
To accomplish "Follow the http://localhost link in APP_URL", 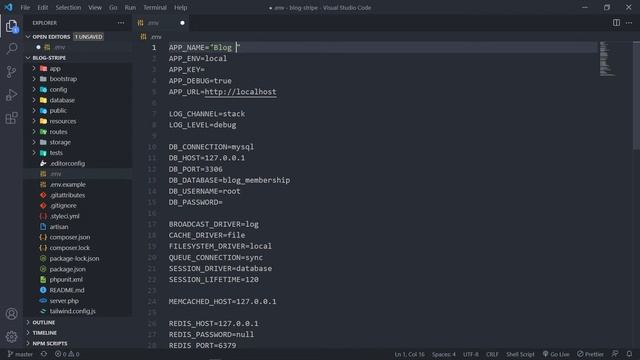I will (240, 92).
